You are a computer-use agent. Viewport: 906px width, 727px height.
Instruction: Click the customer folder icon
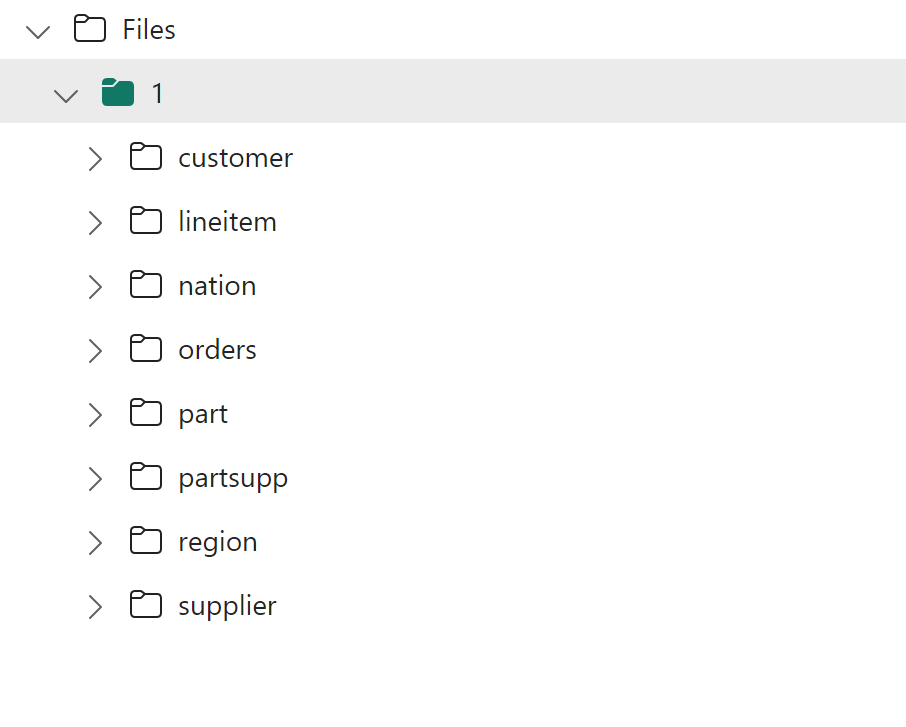[x=146, y=157]
